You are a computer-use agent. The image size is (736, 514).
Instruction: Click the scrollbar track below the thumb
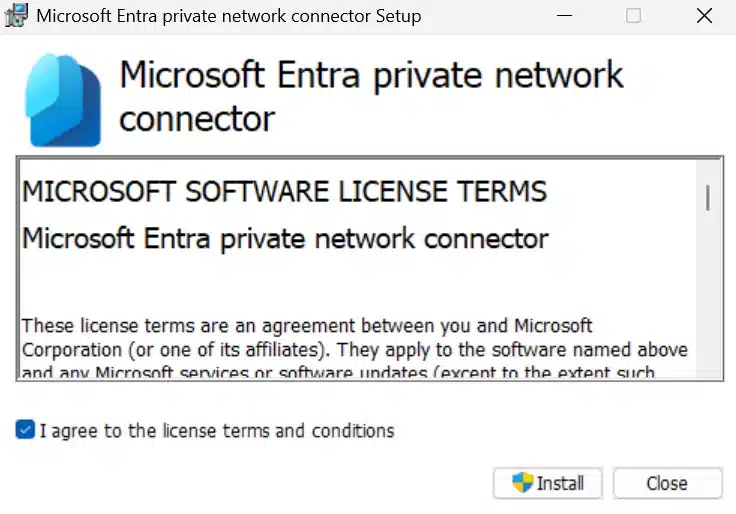click(x=708, y=300)
